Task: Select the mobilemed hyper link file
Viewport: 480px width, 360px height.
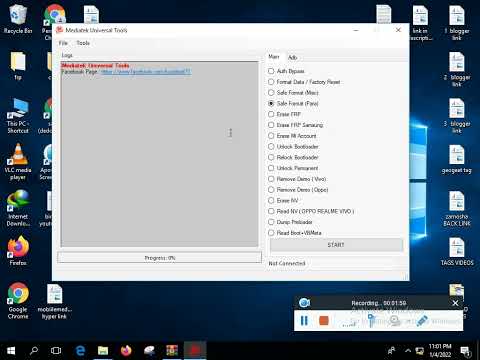Action: click(54, 302)
